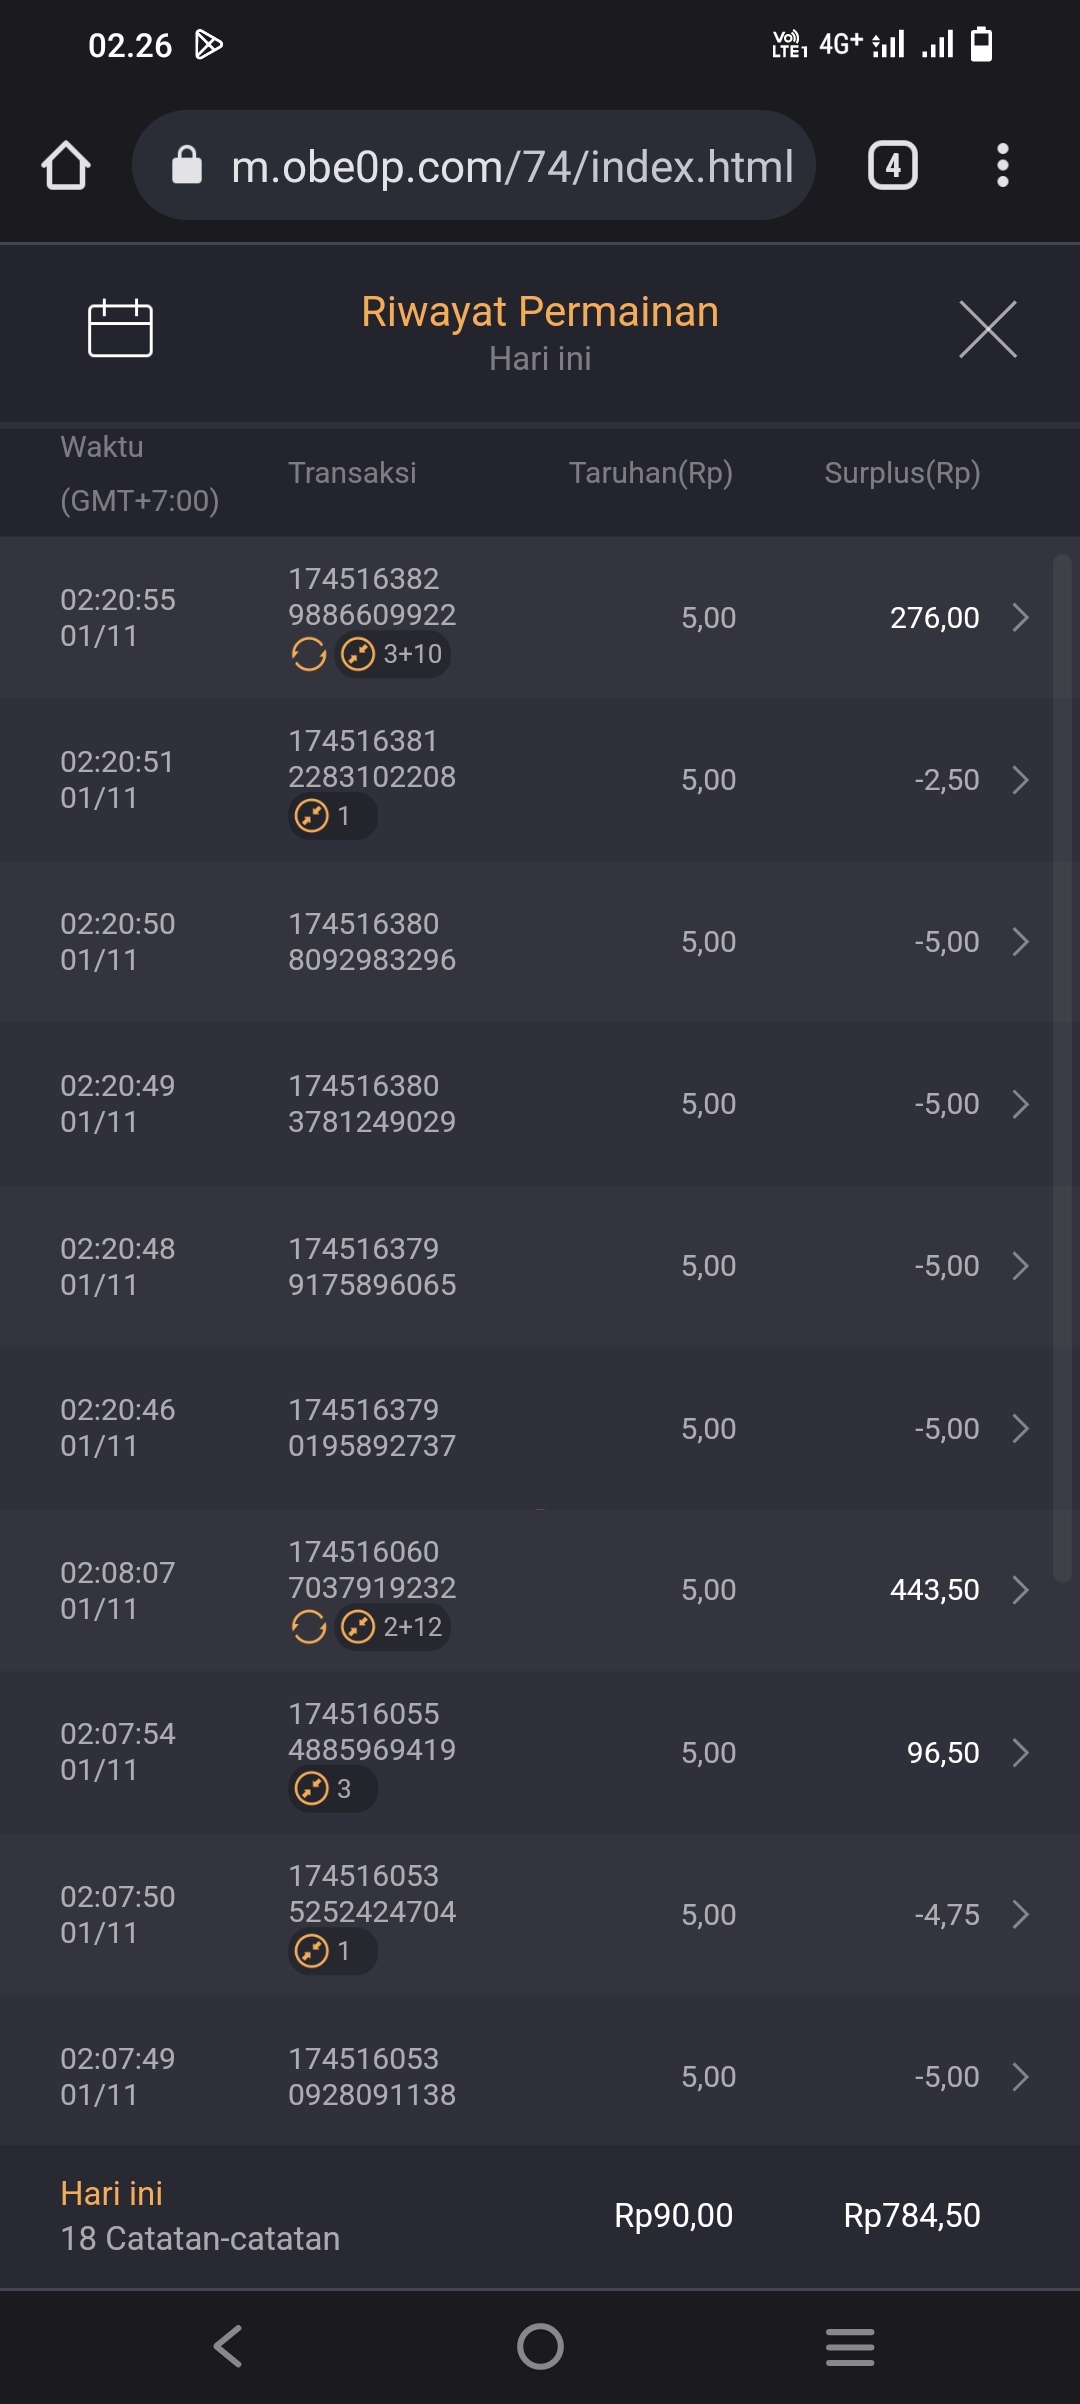Viewport: 1080px width, 2404px height.
Task: Click the m.obe0p.com address bar
Action: click(x=510, y=166)
